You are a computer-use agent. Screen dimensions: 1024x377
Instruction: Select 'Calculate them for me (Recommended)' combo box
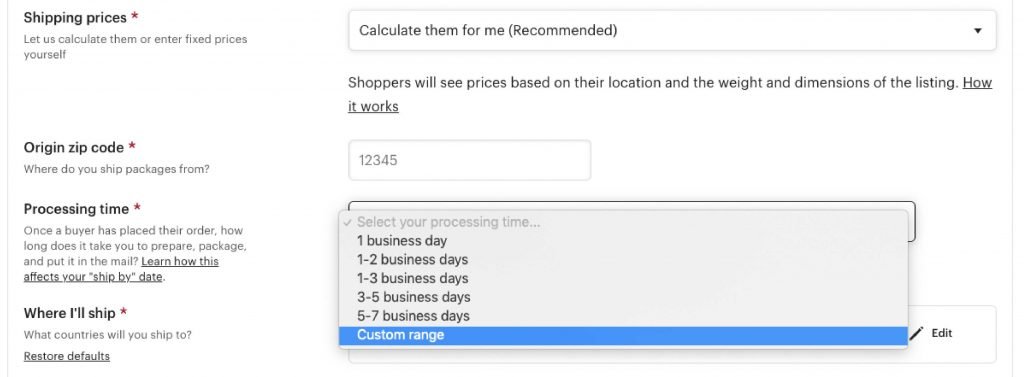(672, 30)
